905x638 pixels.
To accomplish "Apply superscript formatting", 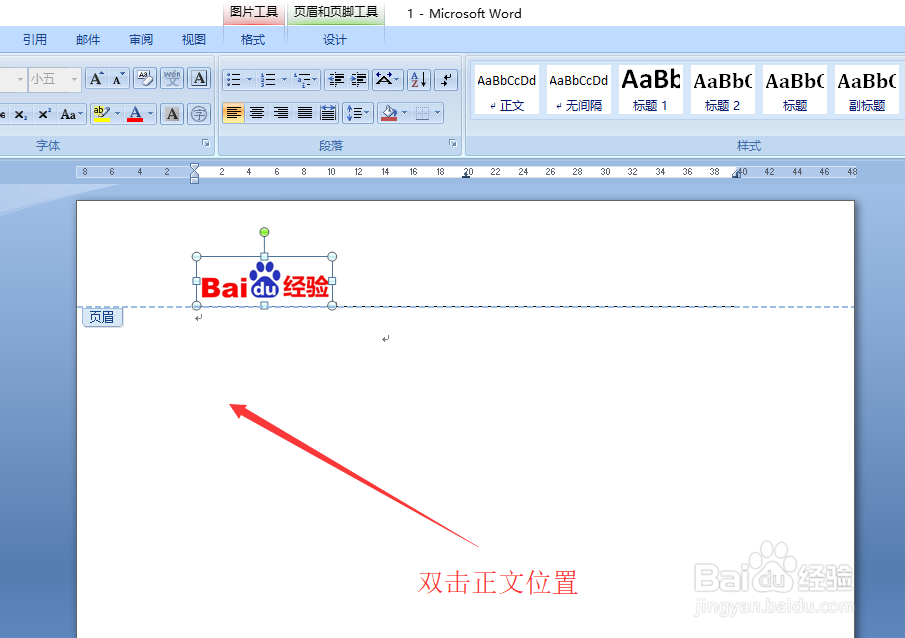I will click(44, 114).
